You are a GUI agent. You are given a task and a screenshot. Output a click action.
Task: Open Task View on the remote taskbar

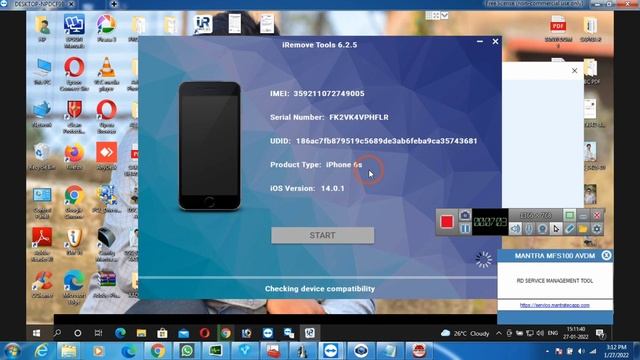click(98, 333)
